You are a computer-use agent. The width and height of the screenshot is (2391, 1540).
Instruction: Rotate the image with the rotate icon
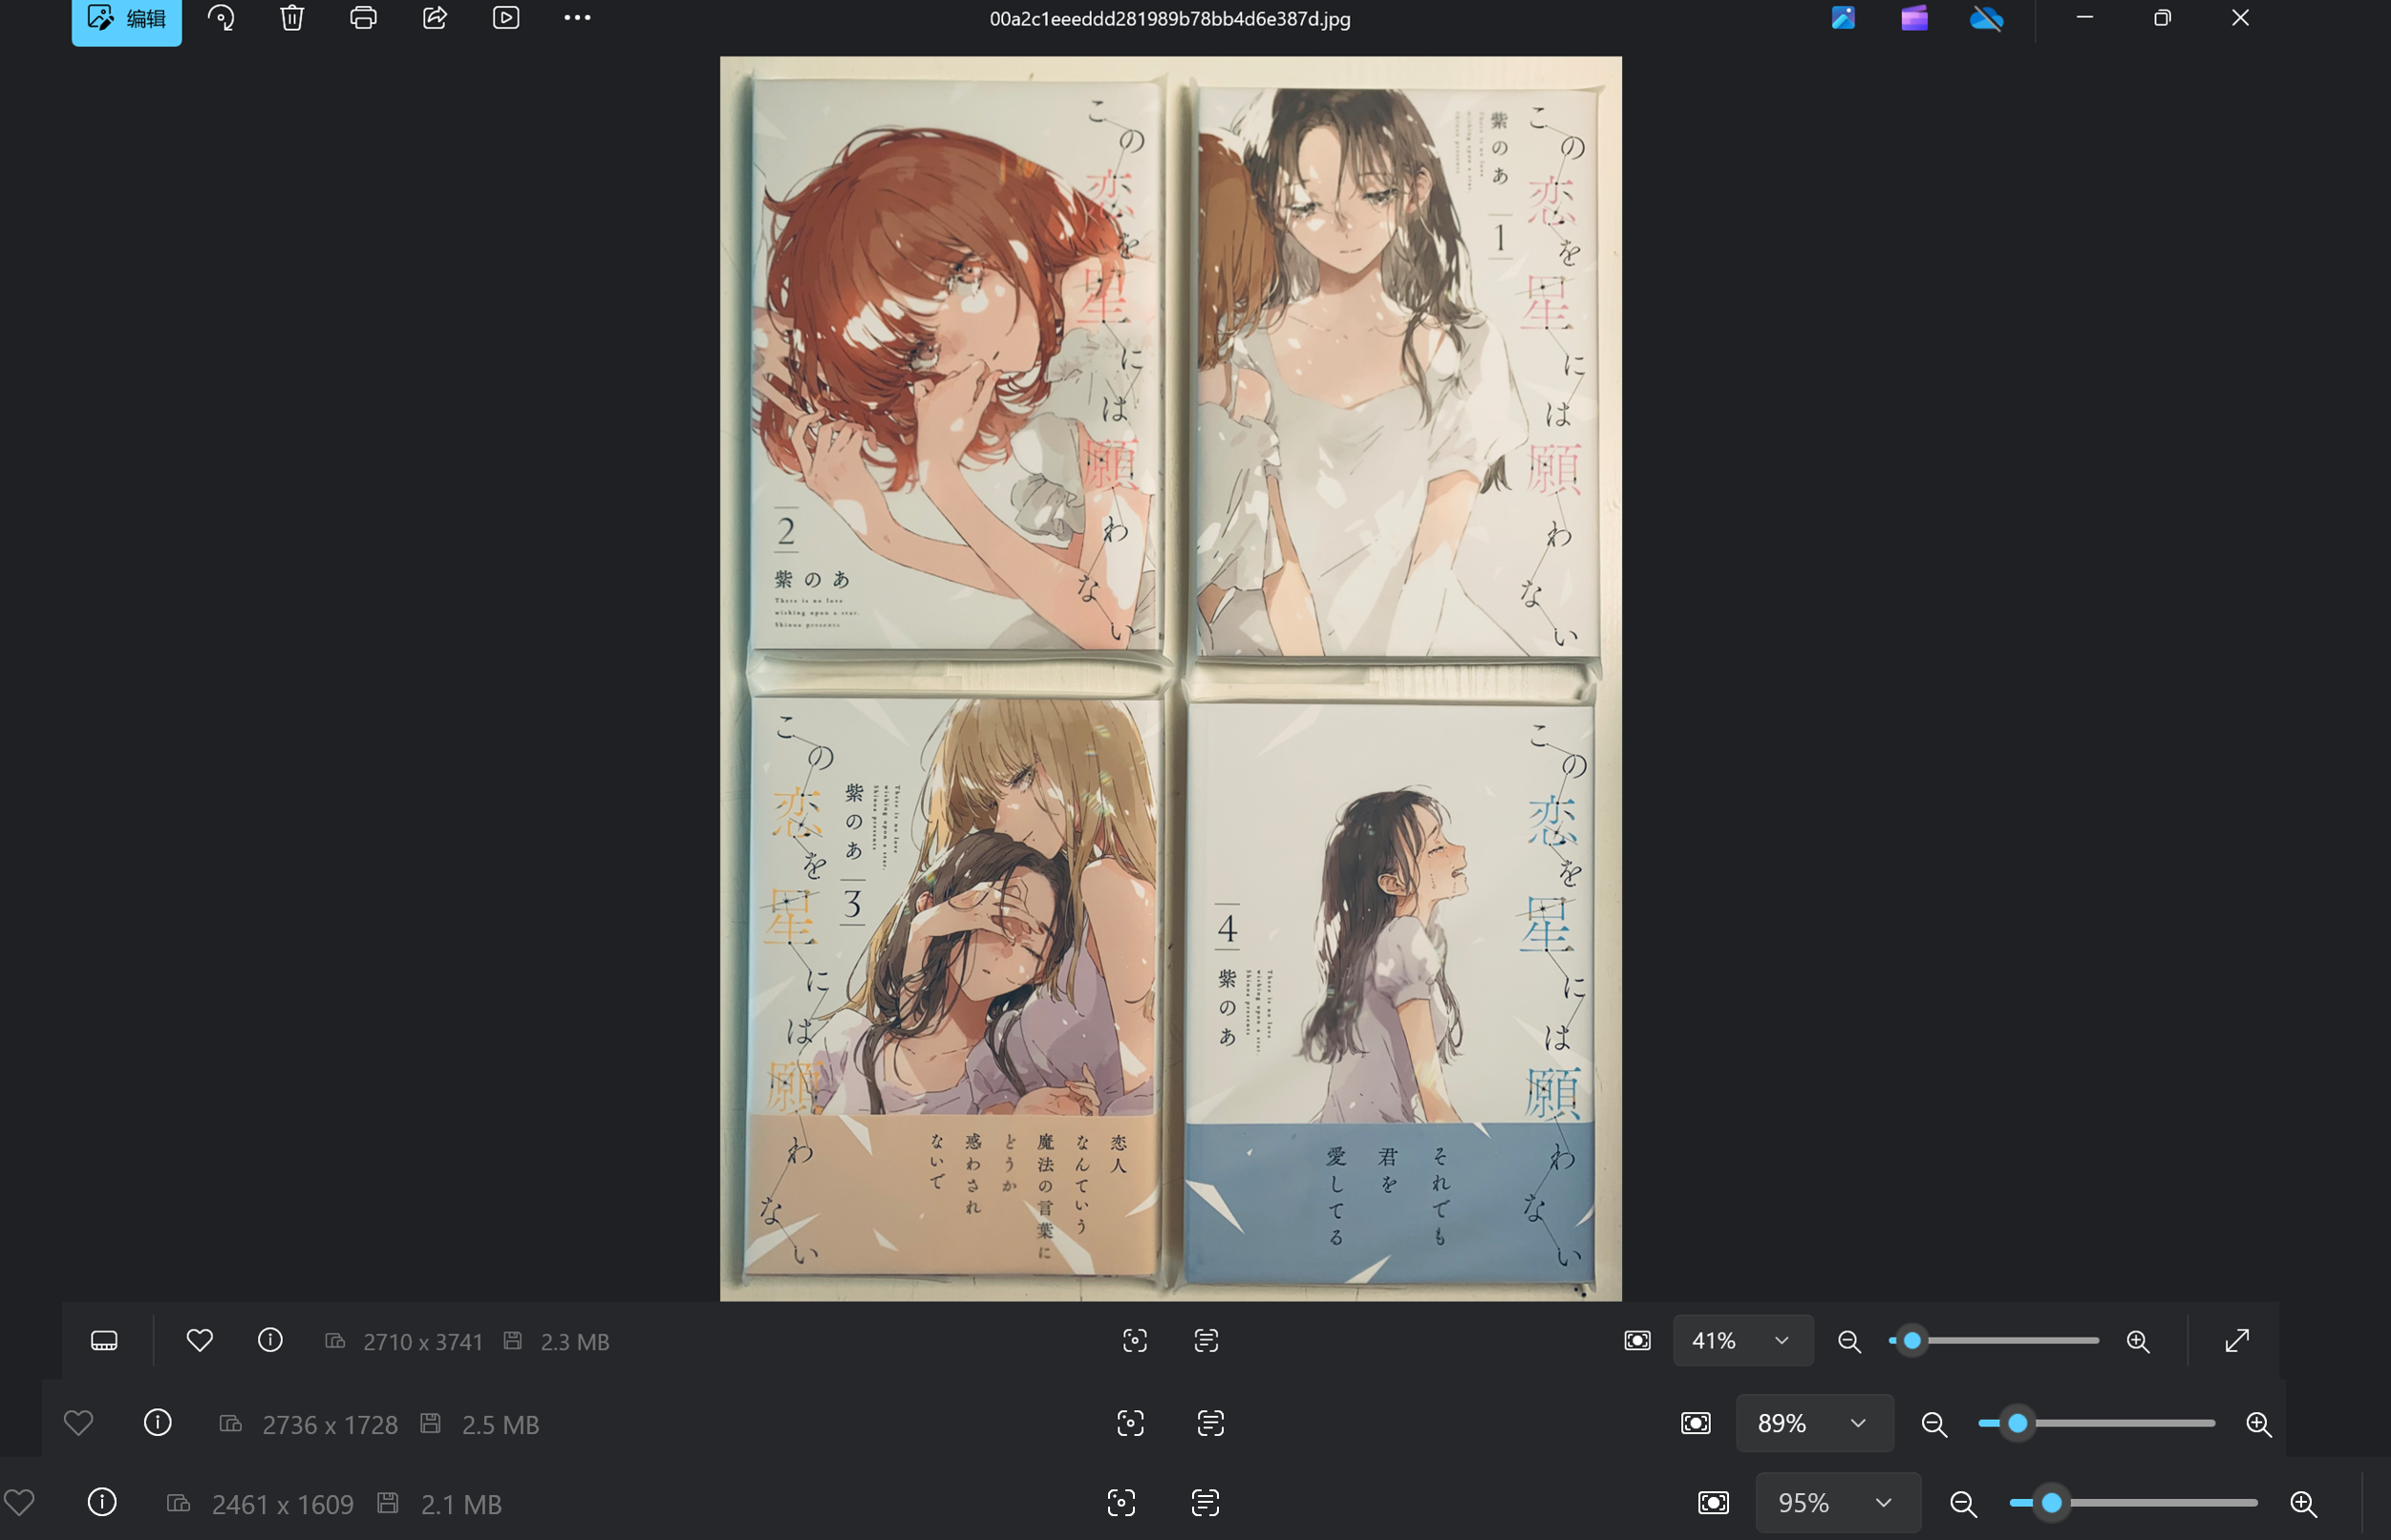(221, 18)
